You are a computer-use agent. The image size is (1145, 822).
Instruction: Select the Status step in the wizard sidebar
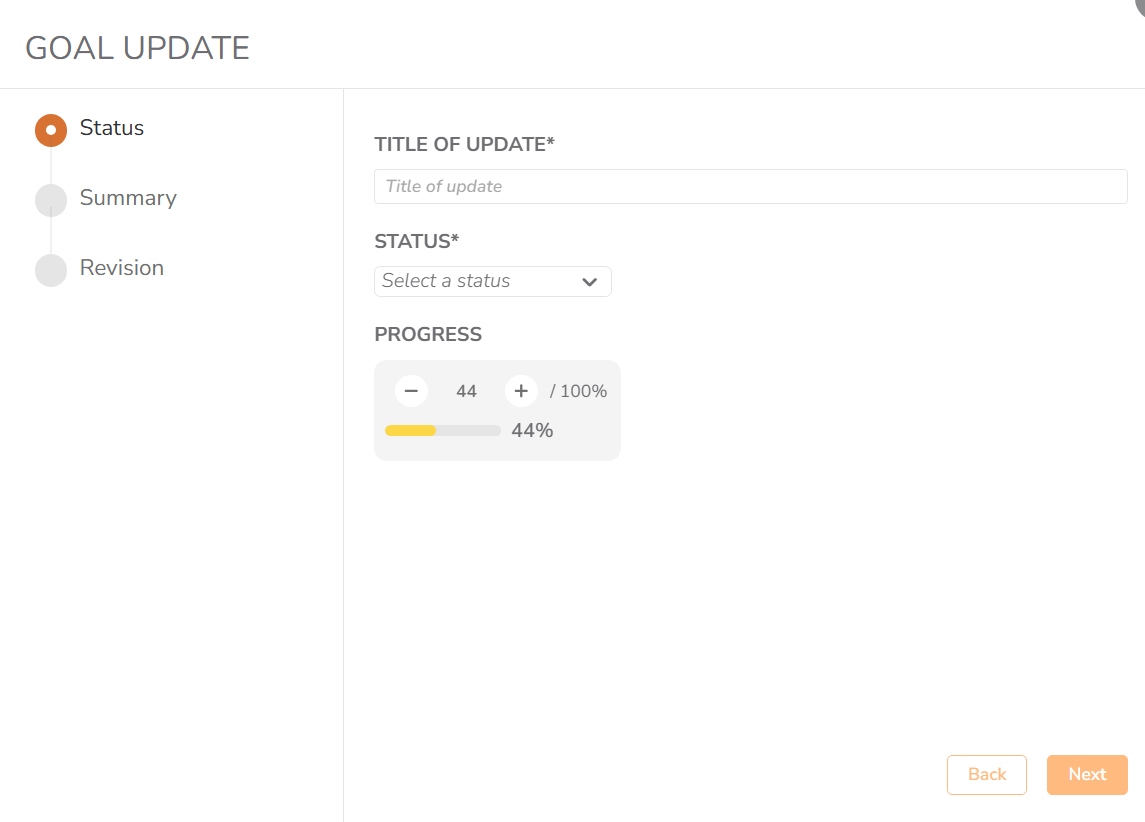click(x=111, y=128)
